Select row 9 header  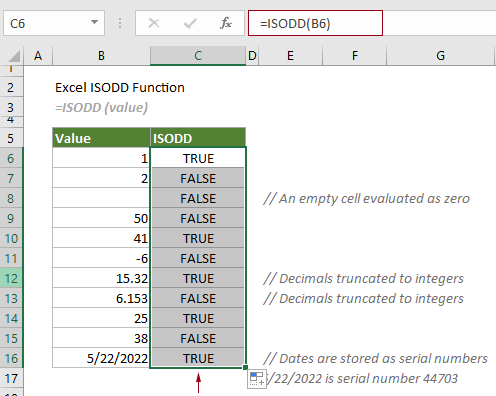[11, 218]
